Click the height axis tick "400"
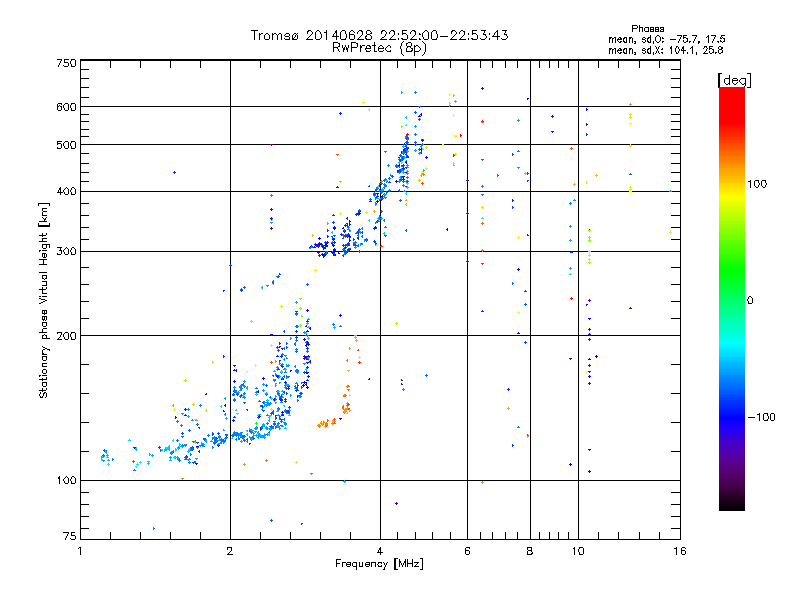 pyautogui.click(x=66, y=192)
